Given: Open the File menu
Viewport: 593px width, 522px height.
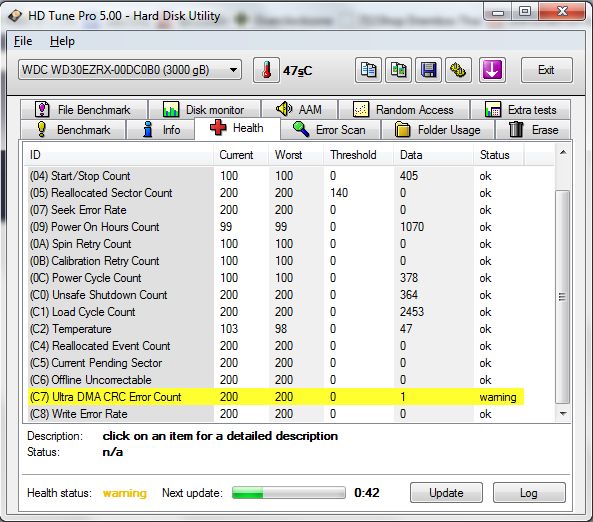Looking at the screenshot, I should click(x=23, y=41).
